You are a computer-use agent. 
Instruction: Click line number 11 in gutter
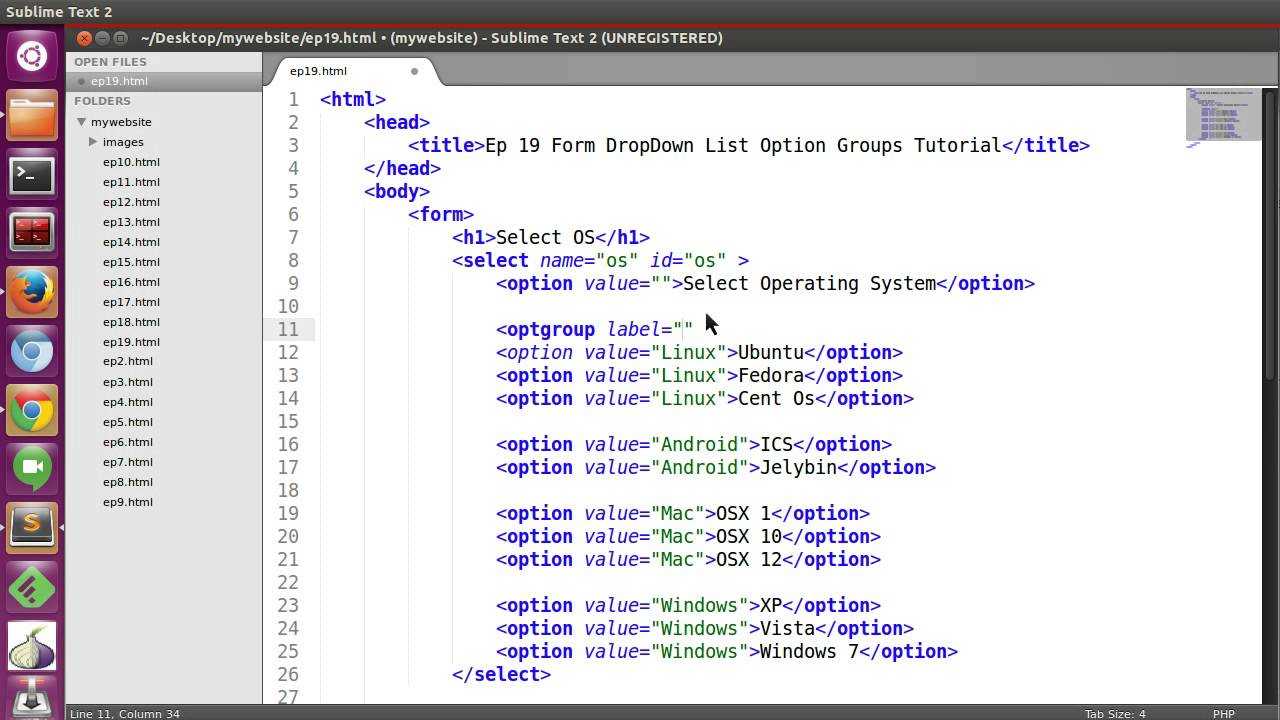pyautogui.click(x=288, y=329)
